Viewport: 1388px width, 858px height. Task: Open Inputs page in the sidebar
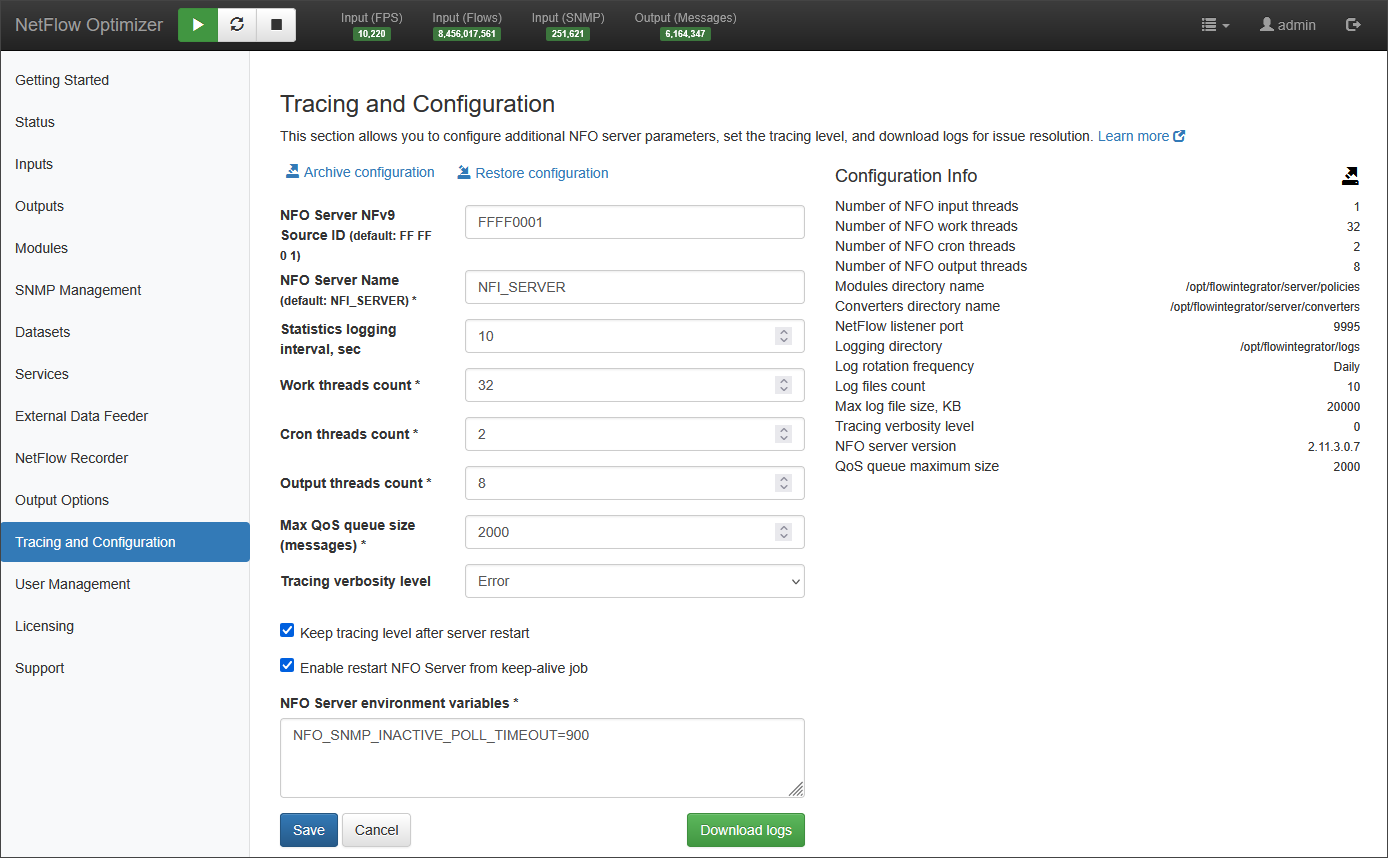click(x=125, y=164)
